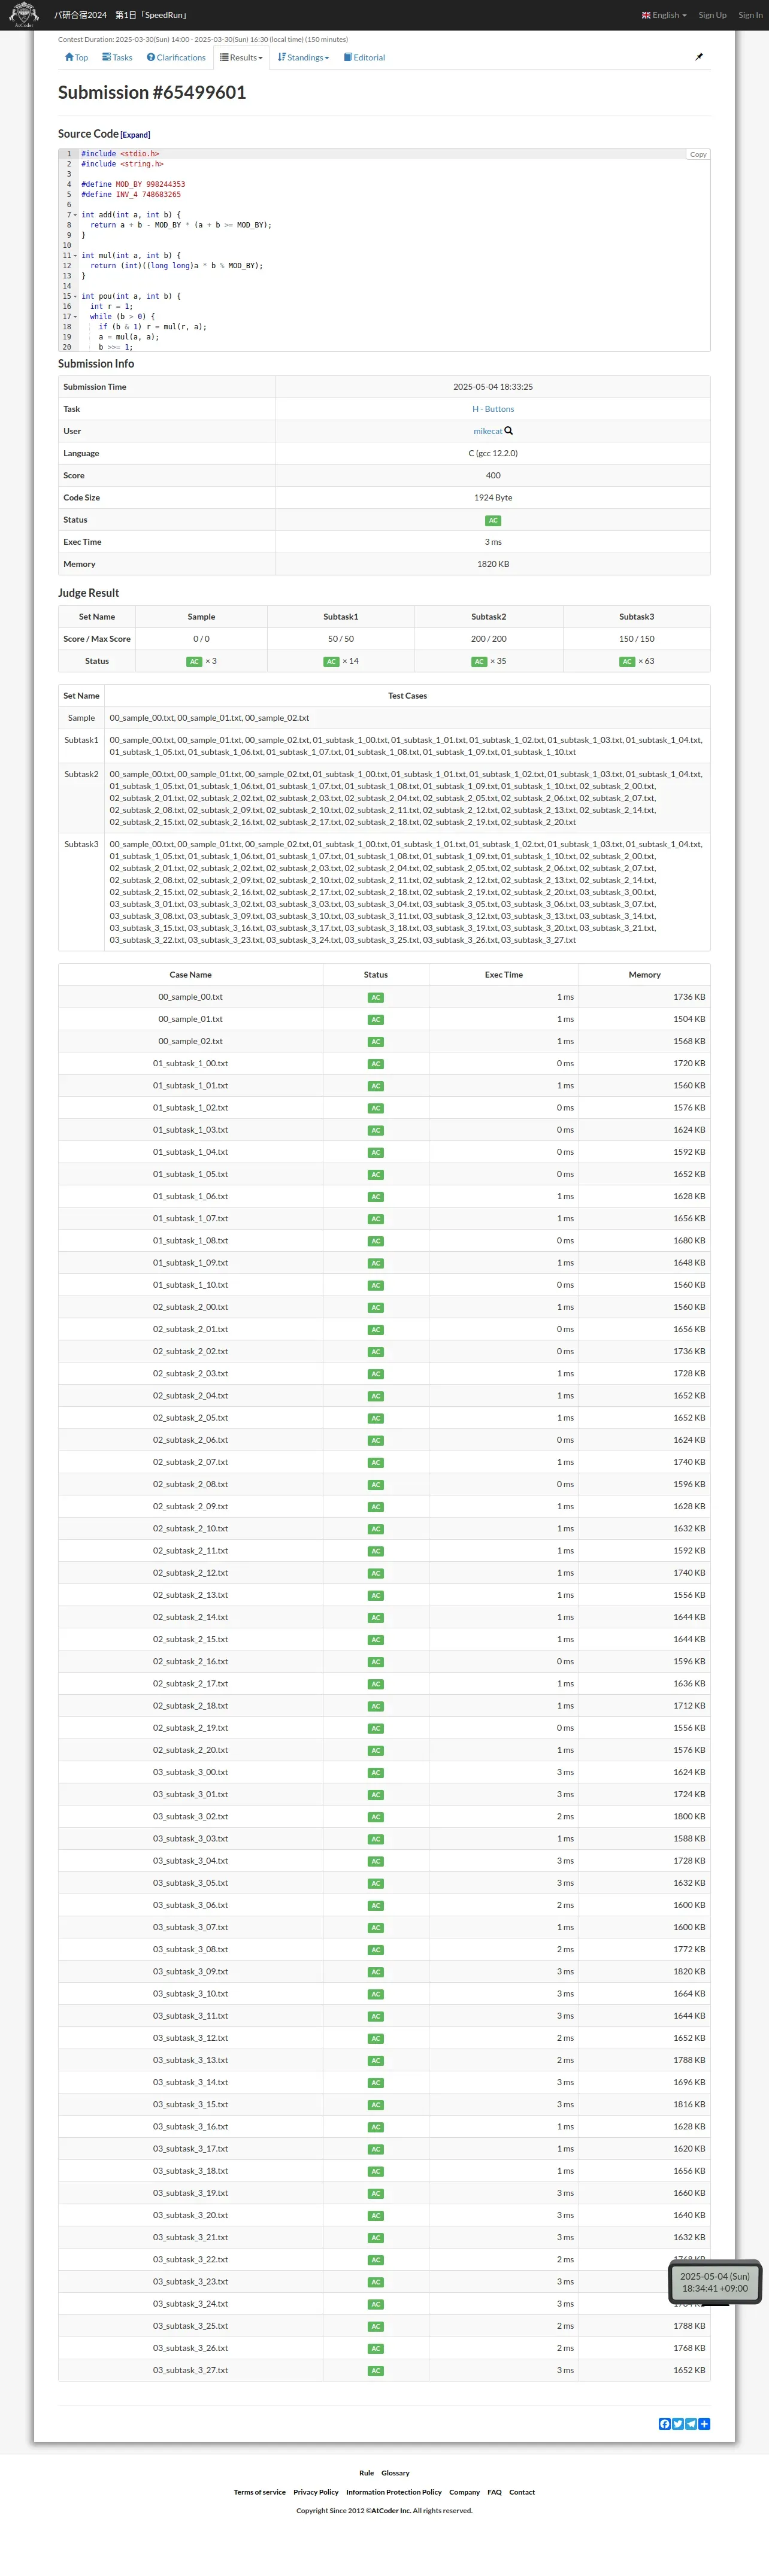Go to Sign Up
The width and height of the screenshot is (769, 2576).
coord(712,15)
